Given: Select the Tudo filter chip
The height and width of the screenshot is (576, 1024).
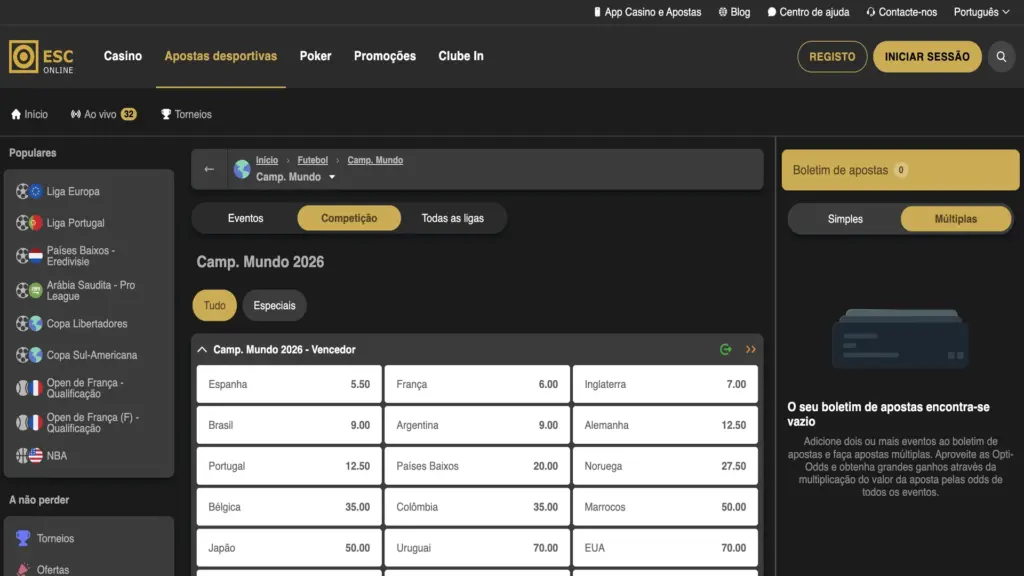Looking at the screenshot, I should pyautogui.click(x=214, y=305).
